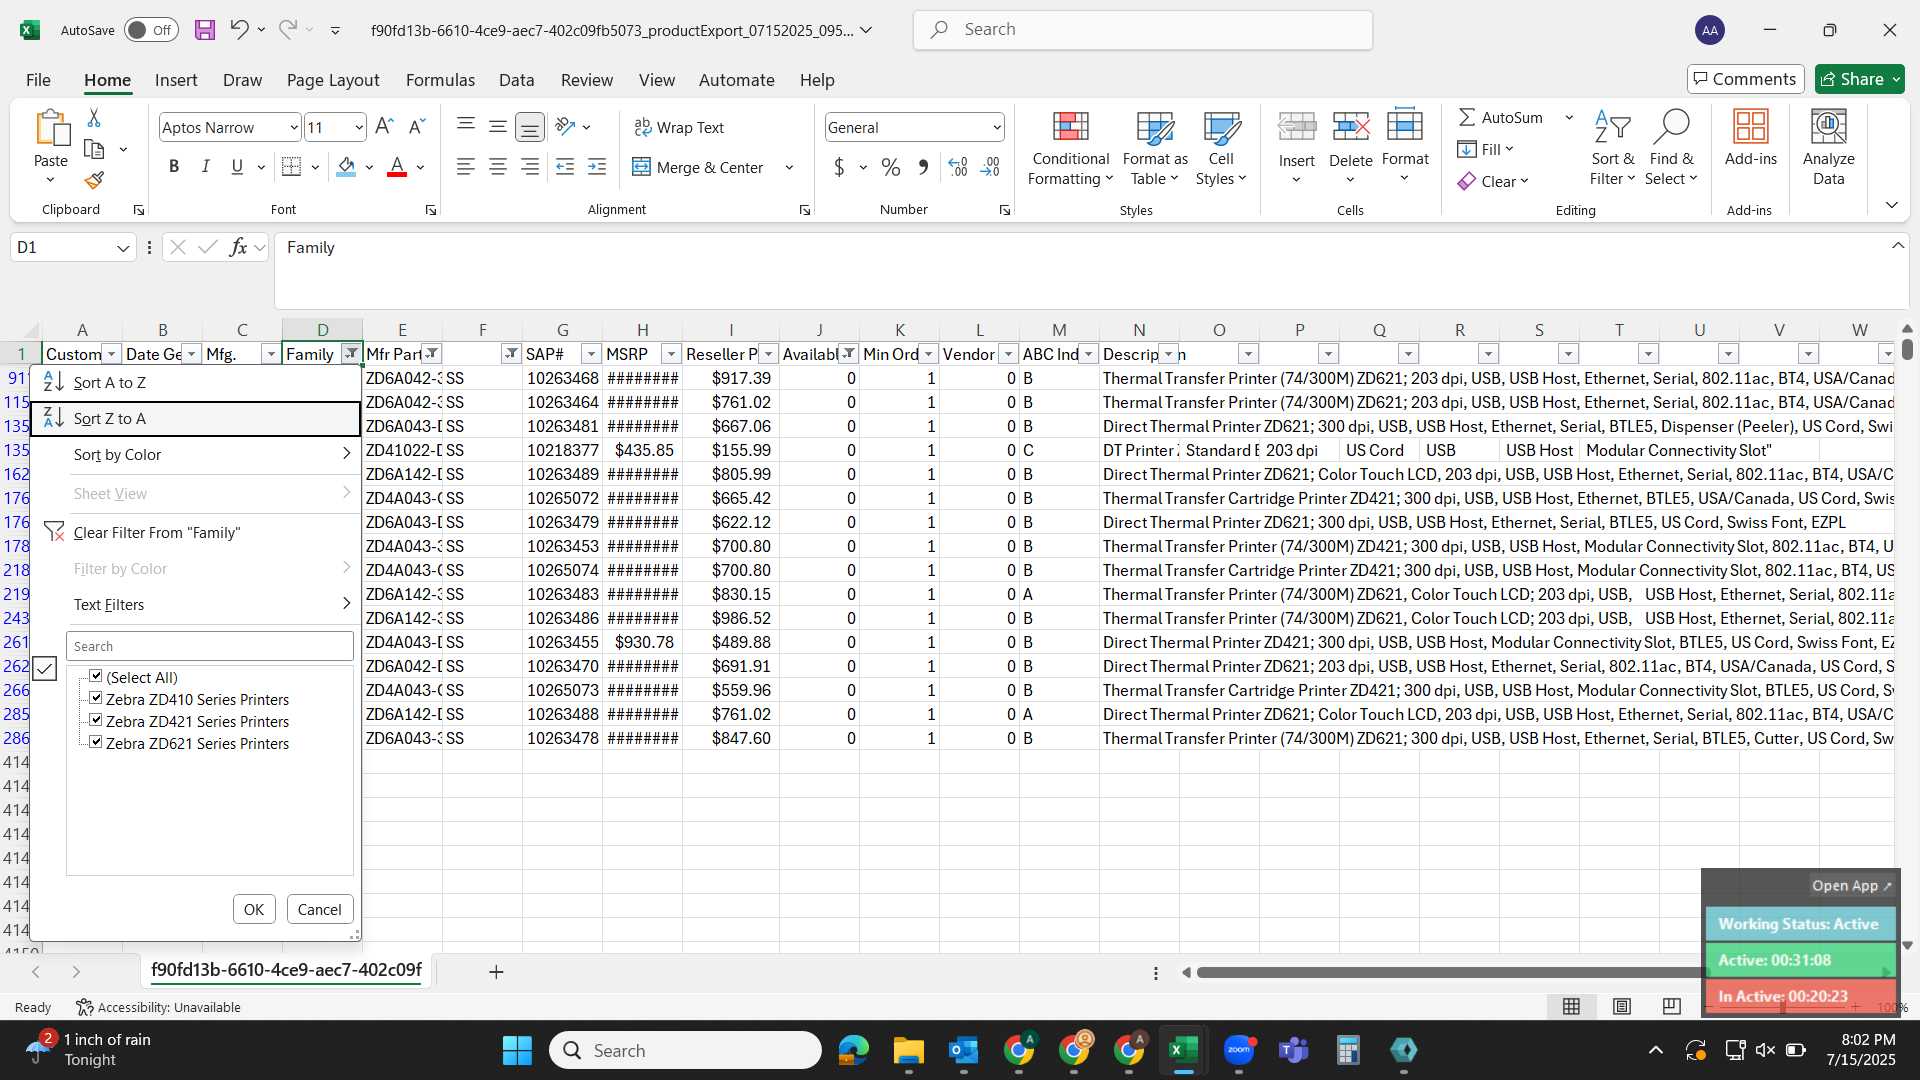Open Analyze Data
Image resolution: width=1920 pixels, height=1080 pixels.
click(x=1828, y=149)
